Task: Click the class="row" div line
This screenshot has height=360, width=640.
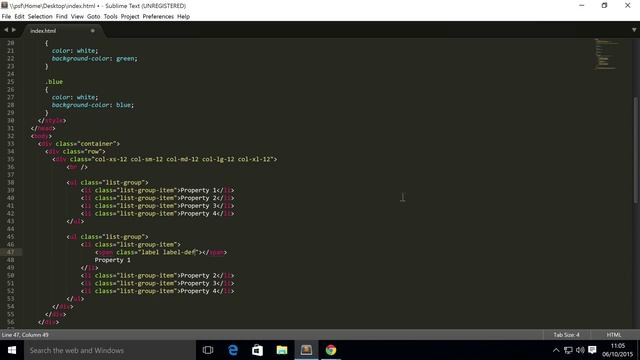Action: [x=75, y=151]
